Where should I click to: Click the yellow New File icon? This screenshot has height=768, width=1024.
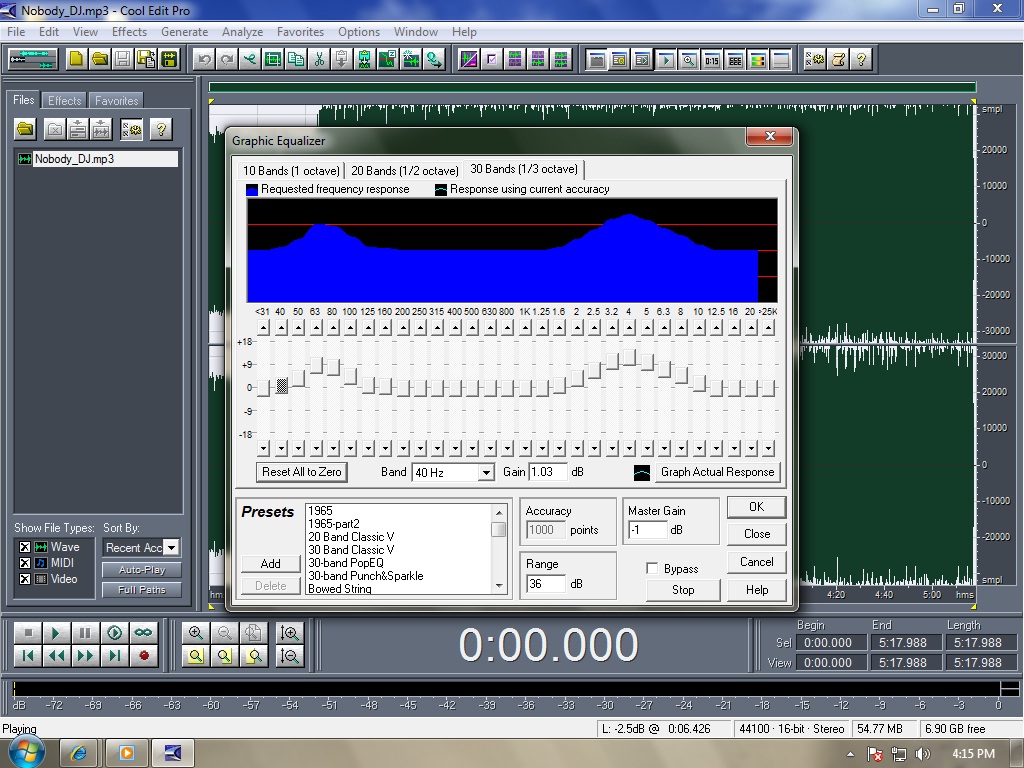click(77, 60)
